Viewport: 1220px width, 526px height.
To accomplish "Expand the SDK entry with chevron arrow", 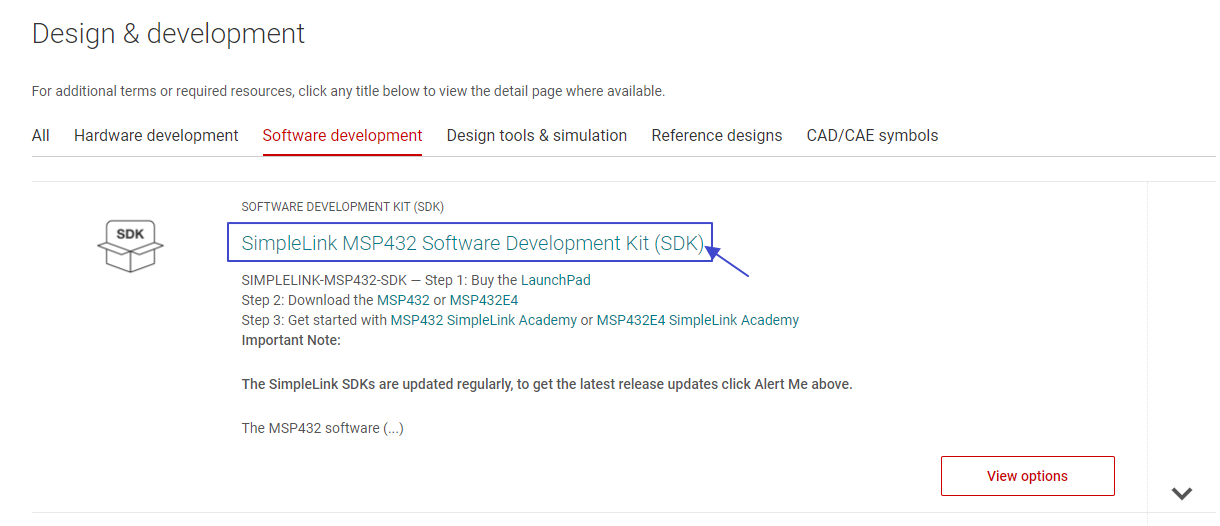I will [1182, 493].
